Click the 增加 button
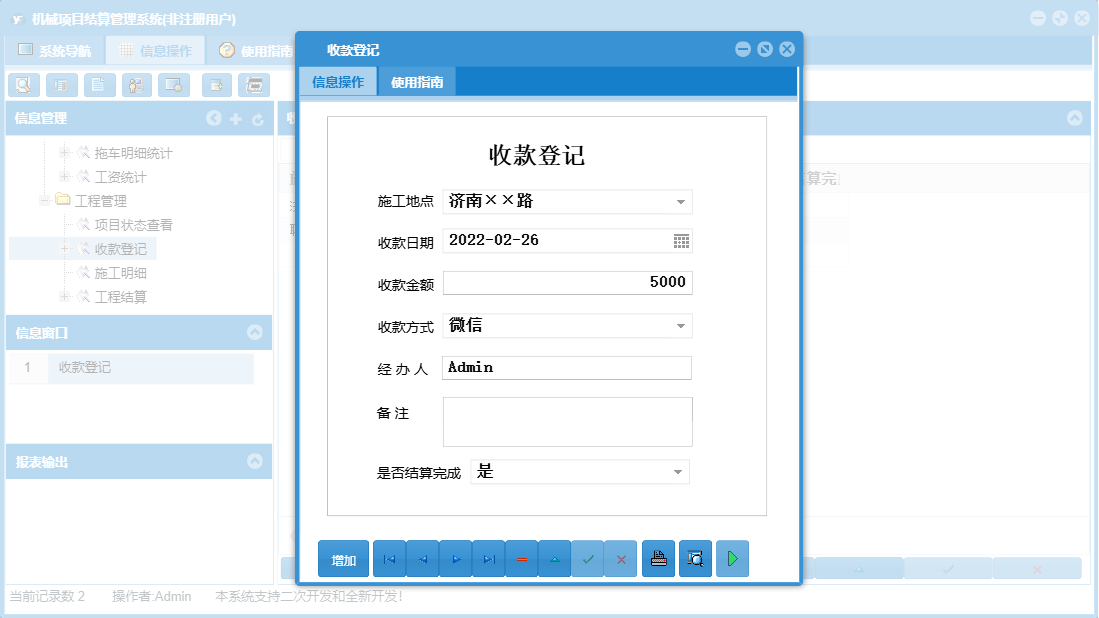 (x=343, y=558)
